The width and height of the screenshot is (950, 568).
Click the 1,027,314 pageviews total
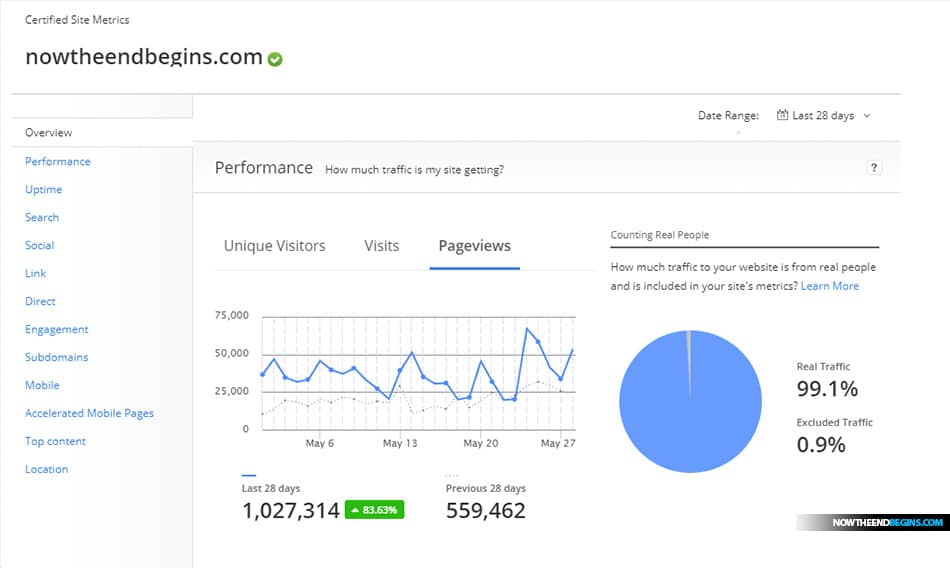291,510
